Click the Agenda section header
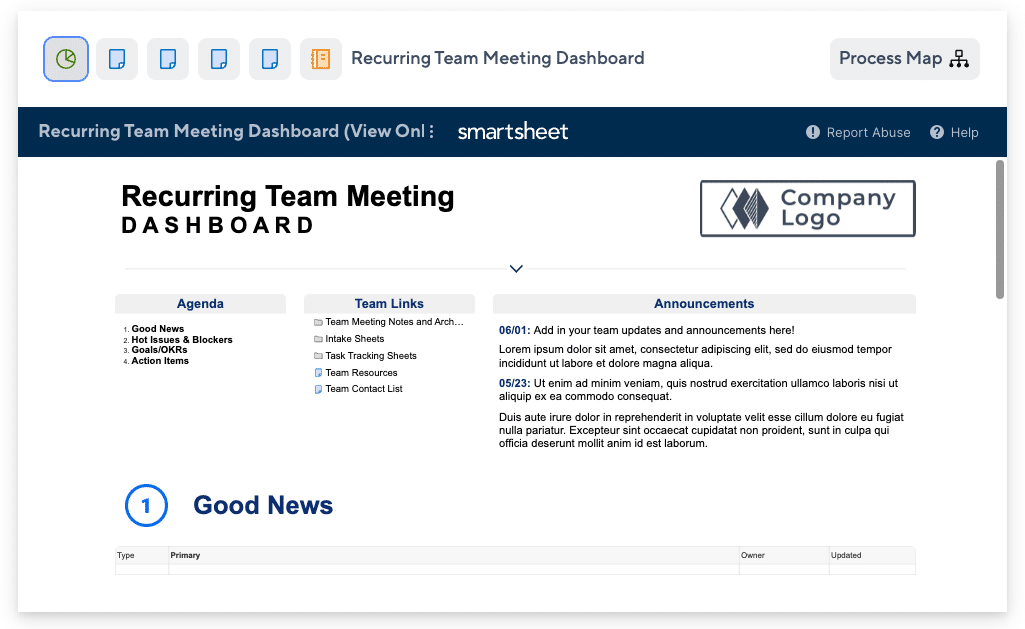The image size is (1025, 629). pyautogui.click(x=200, y=303)
